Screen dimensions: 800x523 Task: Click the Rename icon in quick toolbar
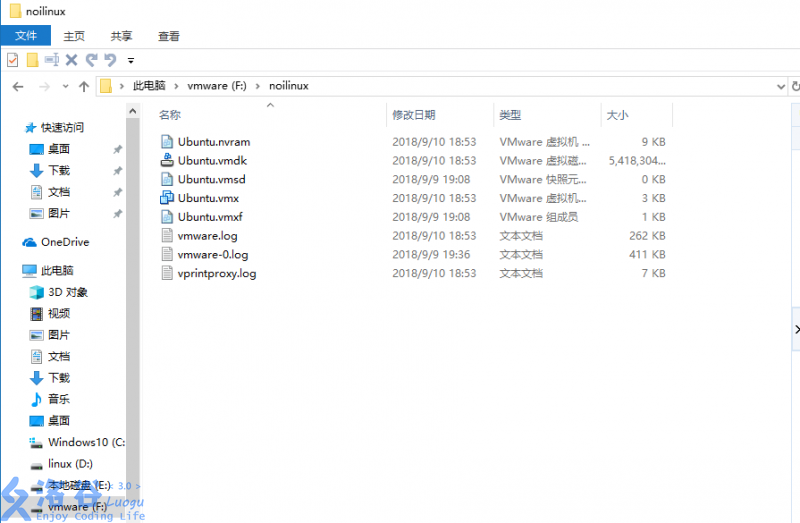point(52,60)
